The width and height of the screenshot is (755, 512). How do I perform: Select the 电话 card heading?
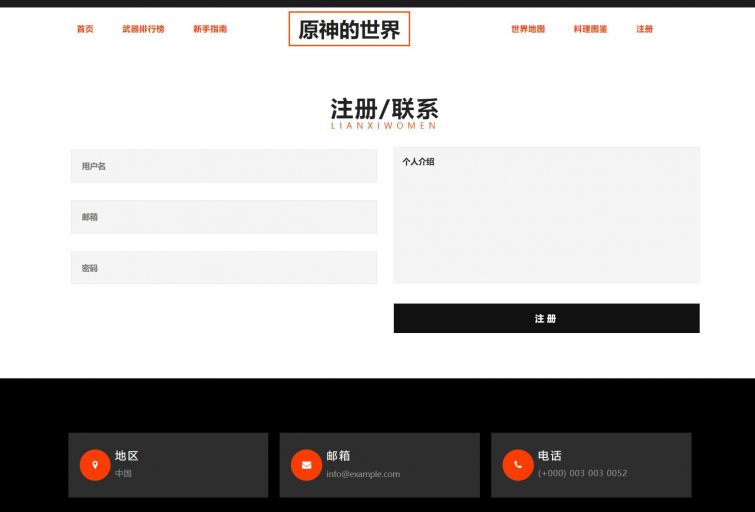point(549,456)
